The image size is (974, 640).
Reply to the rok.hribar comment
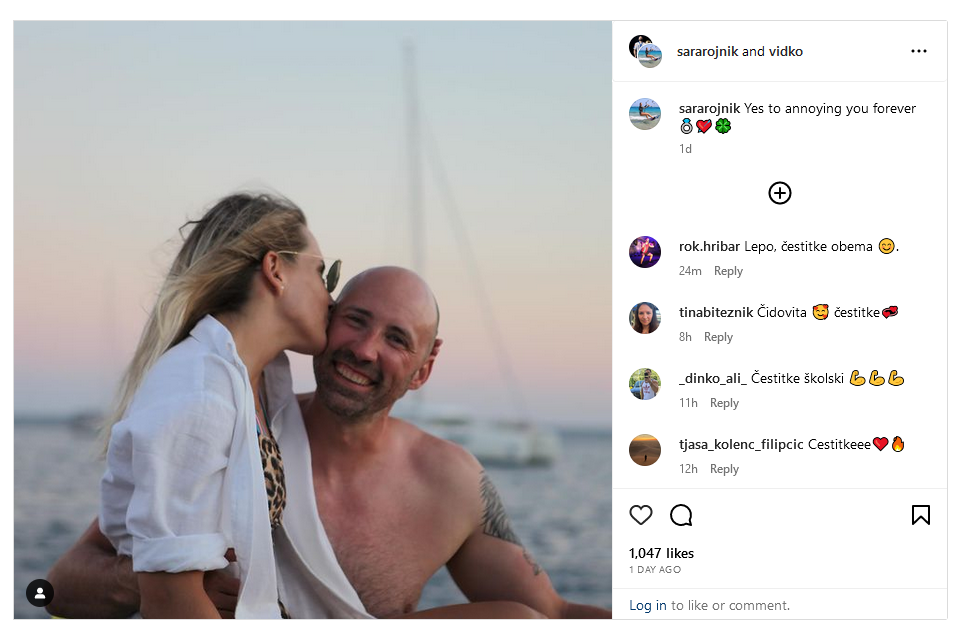(x=728, y=271)
